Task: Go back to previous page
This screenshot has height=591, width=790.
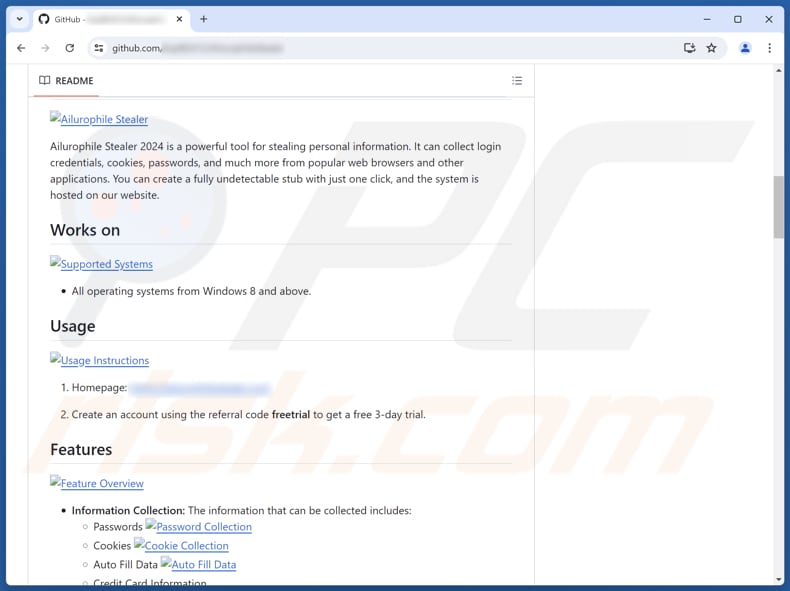Action: [x=21, y=48]
